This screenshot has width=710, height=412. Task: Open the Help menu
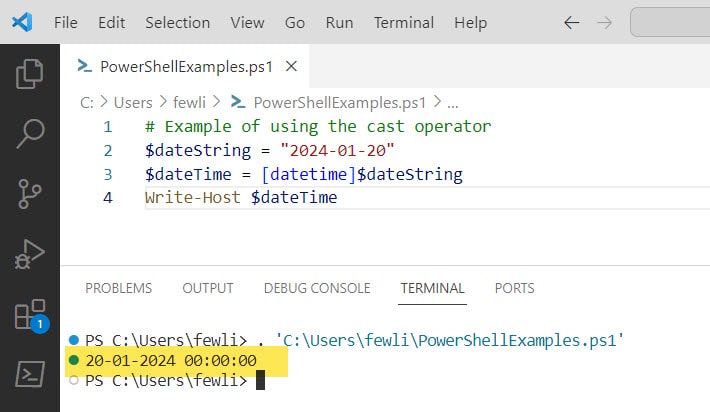point(470,22)
